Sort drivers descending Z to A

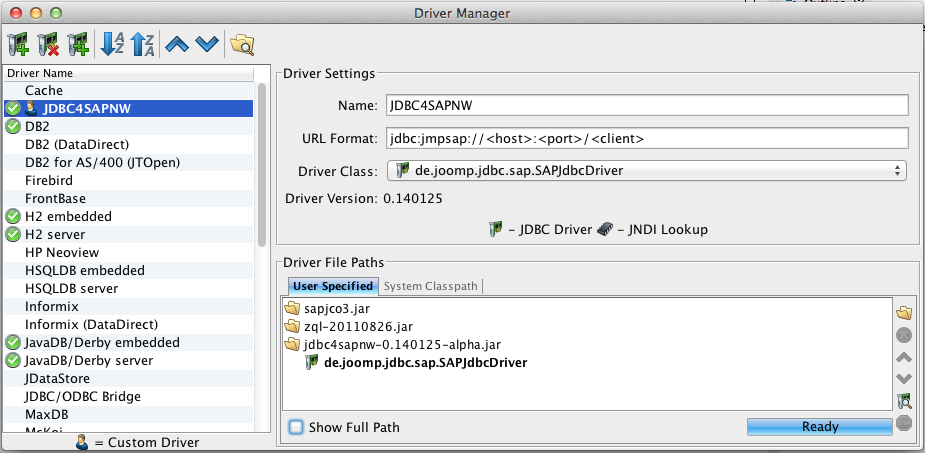pos(142,44)
